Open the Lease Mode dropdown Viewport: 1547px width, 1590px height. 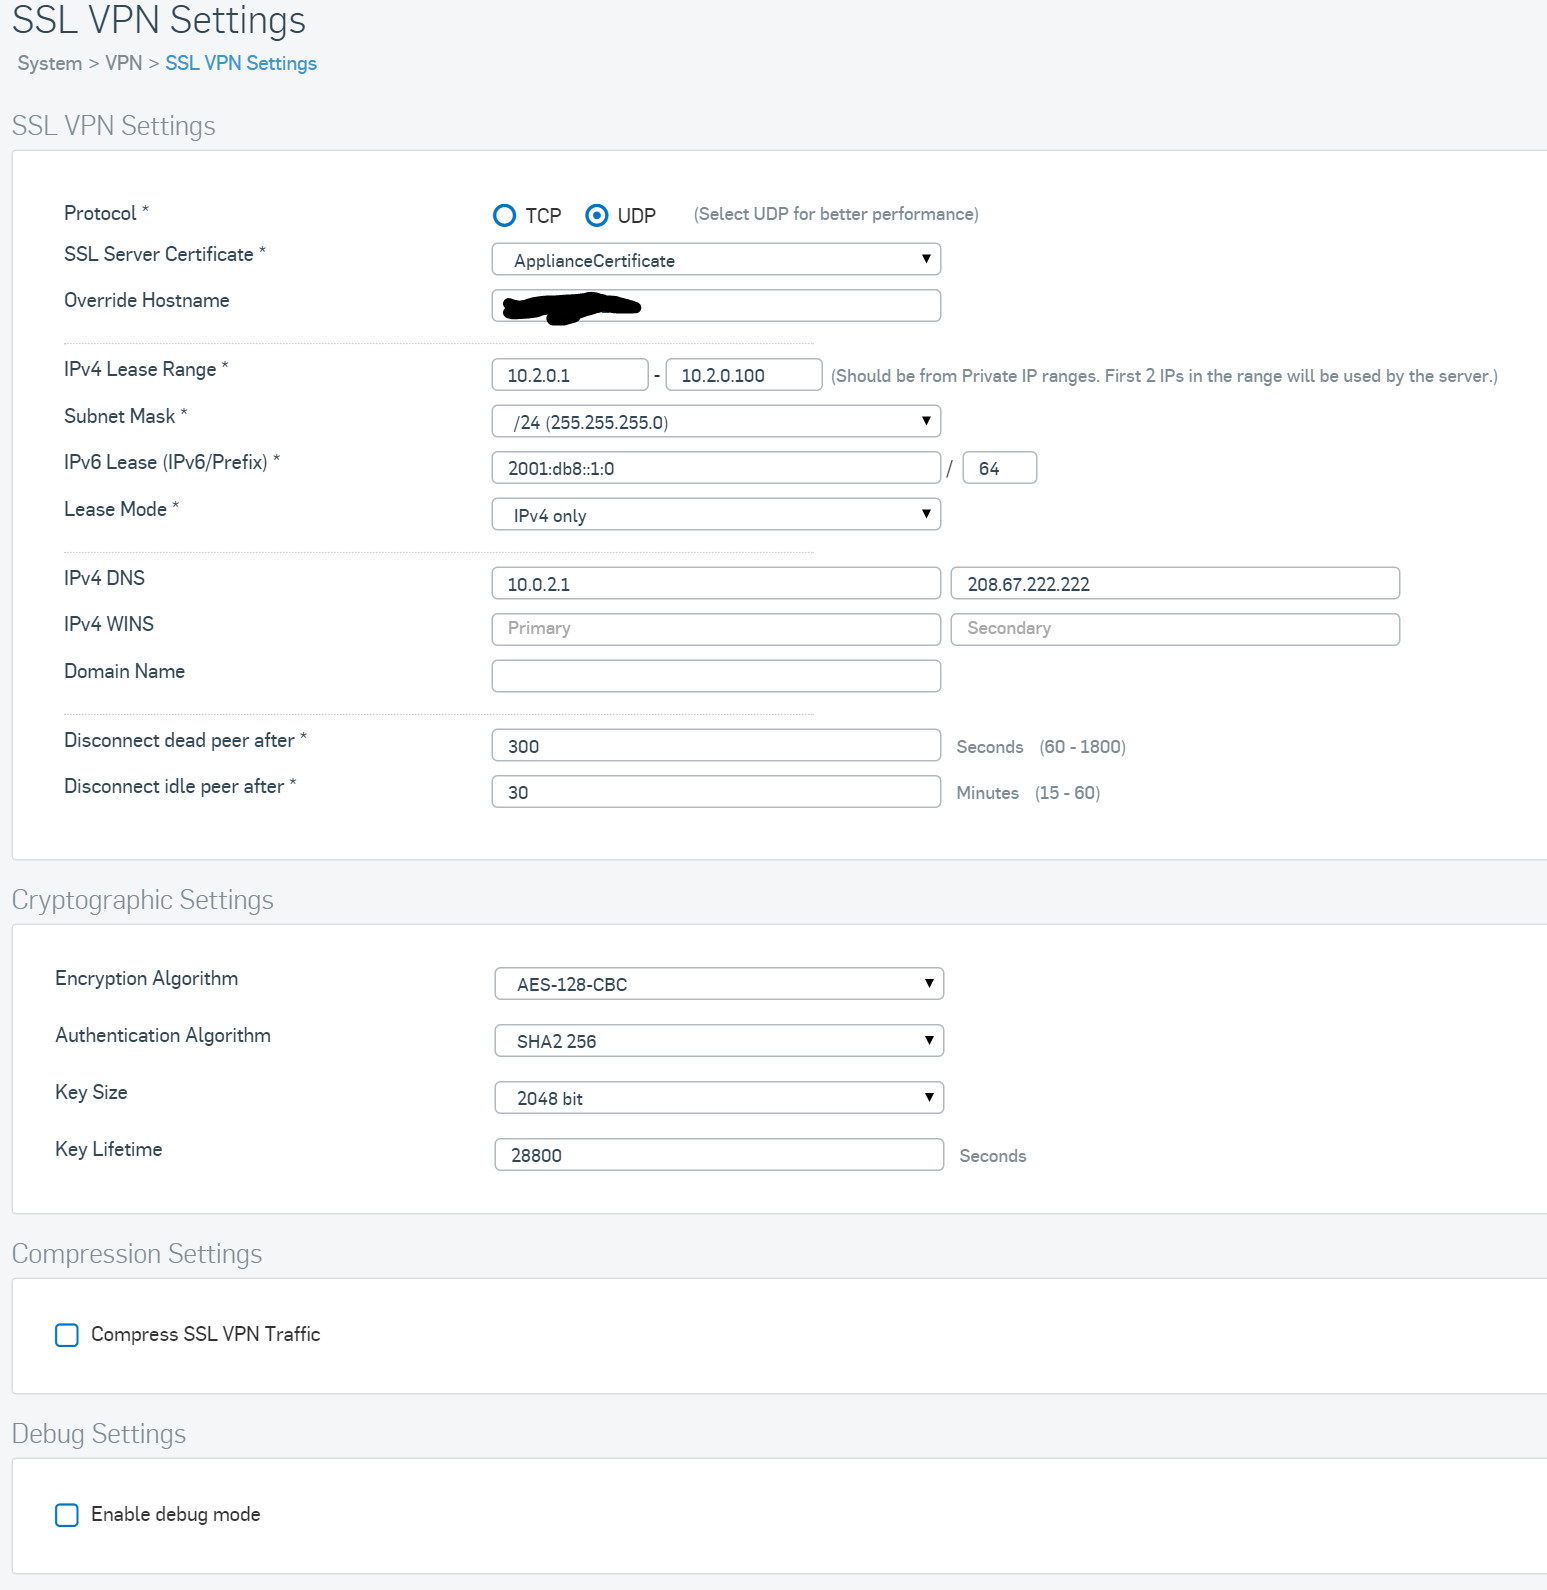tap(716, 515)
